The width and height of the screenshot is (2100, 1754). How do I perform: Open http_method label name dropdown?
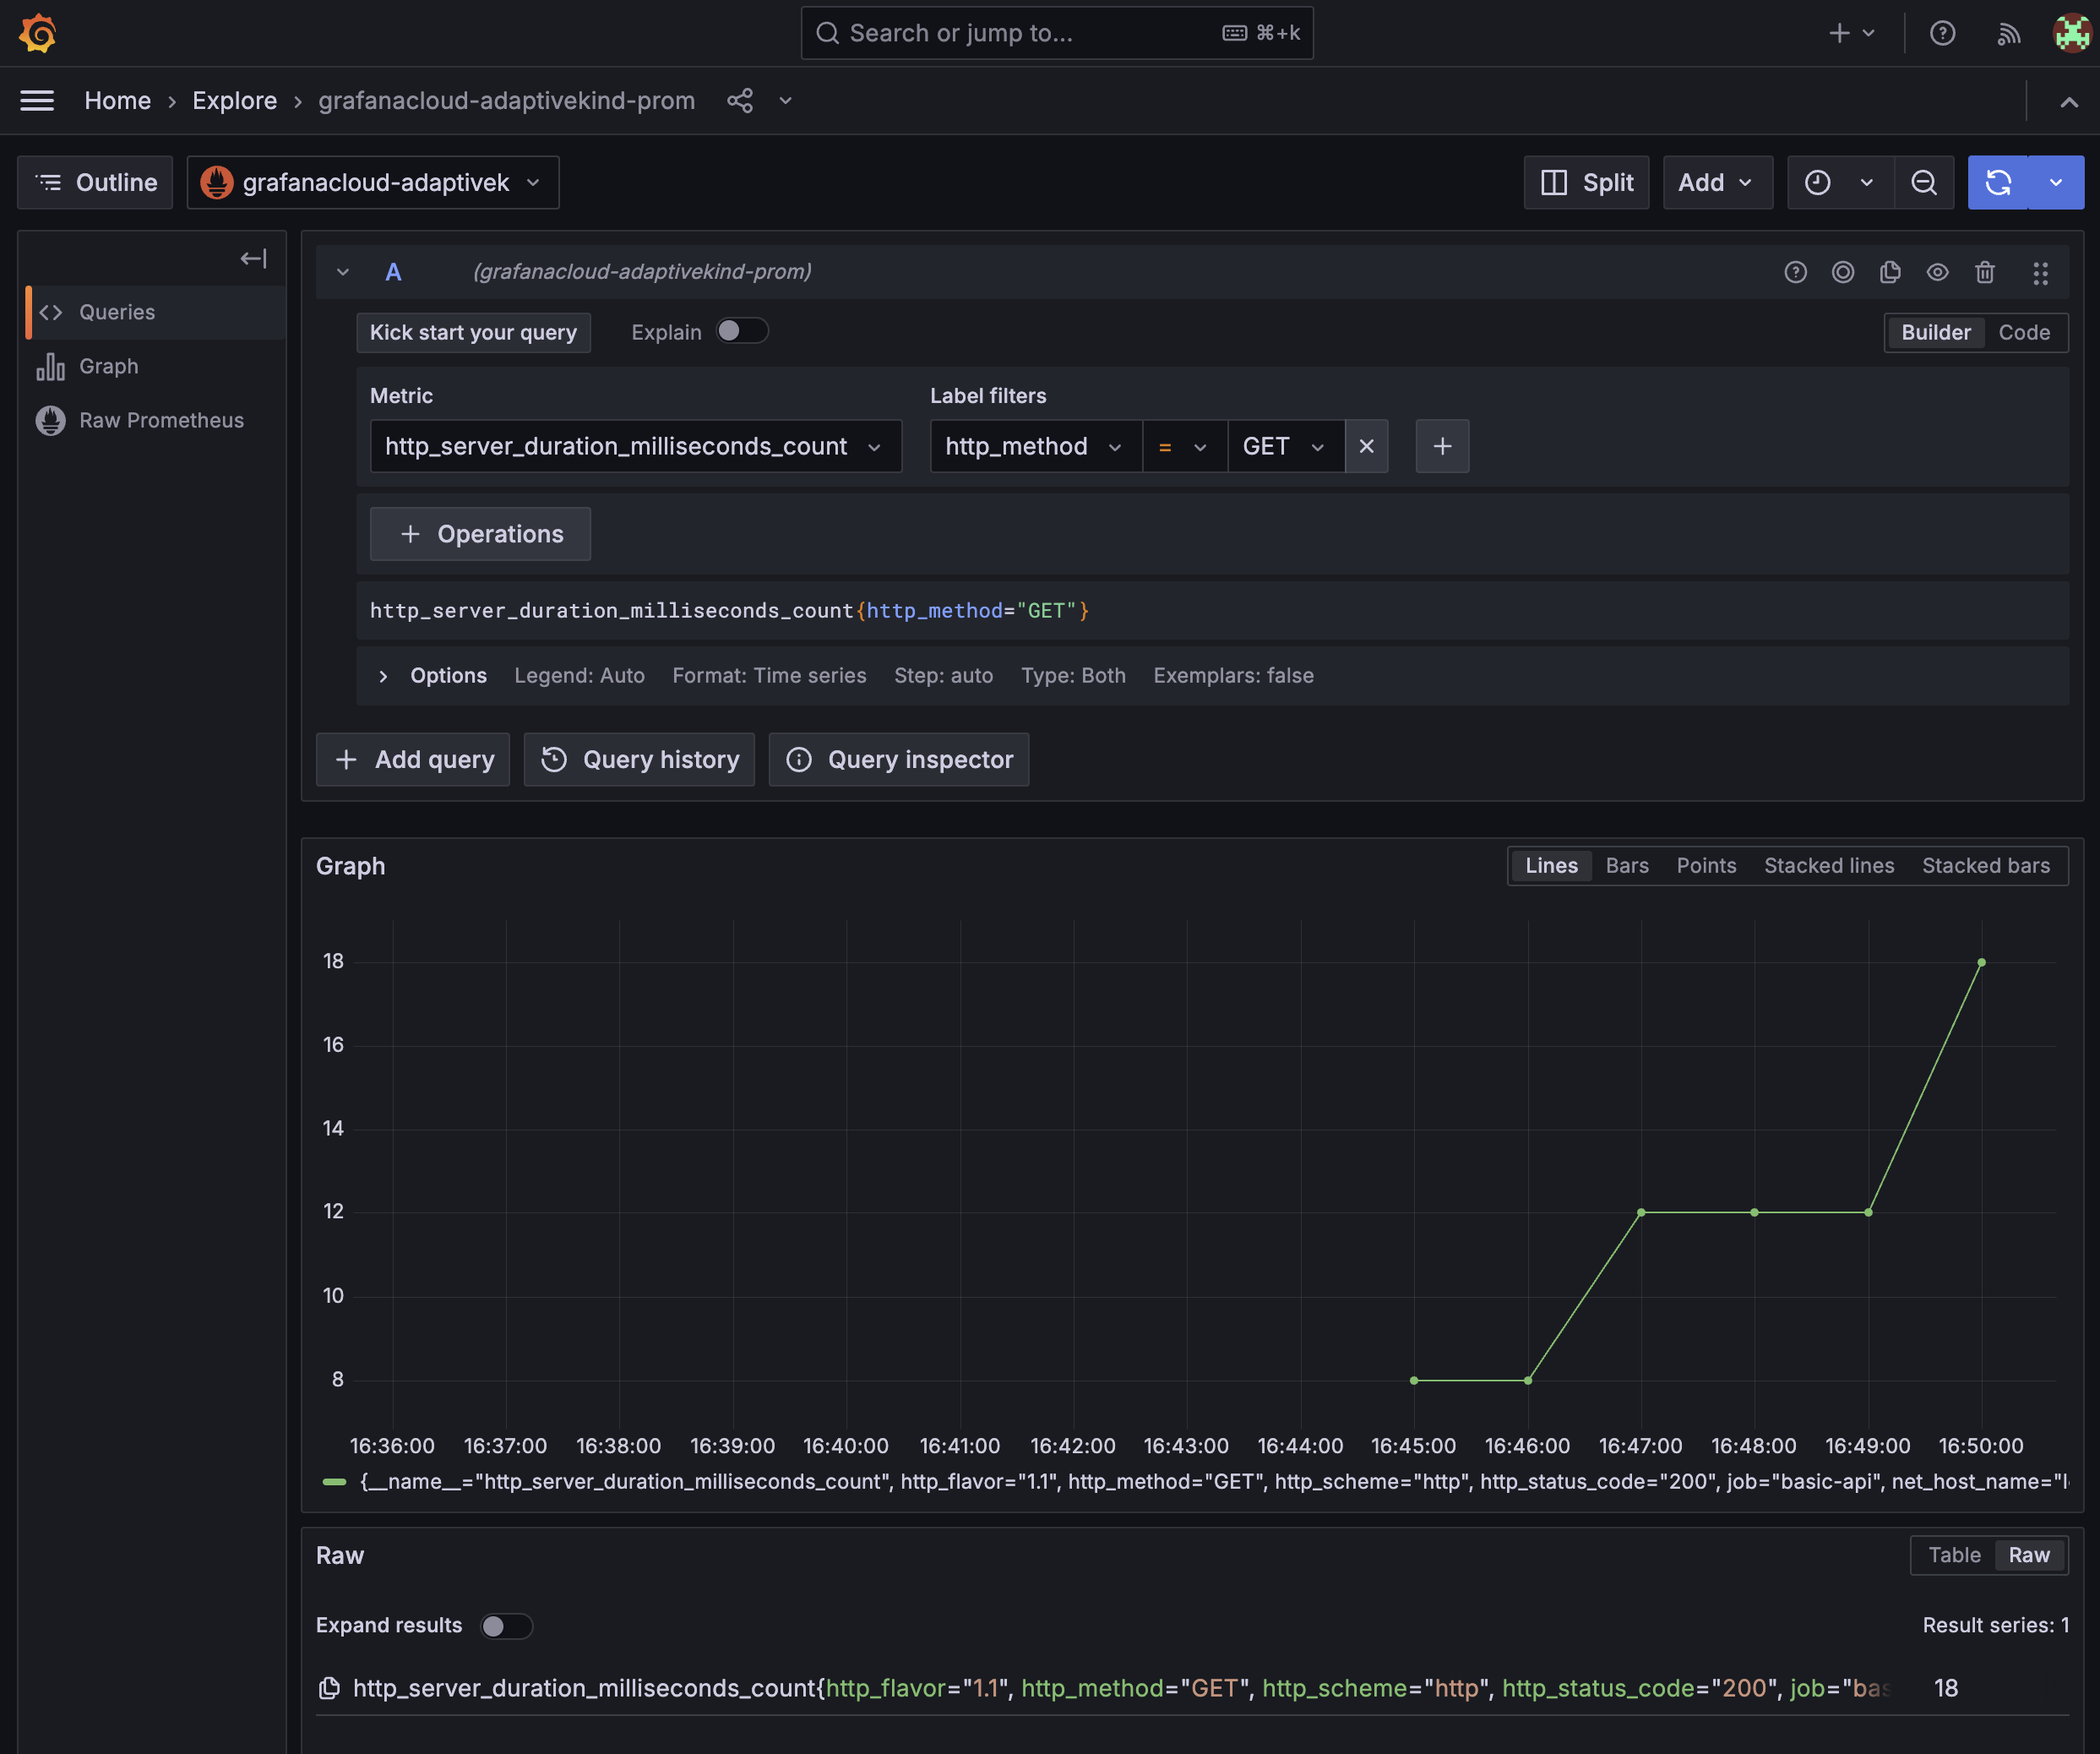(1036, 446)
